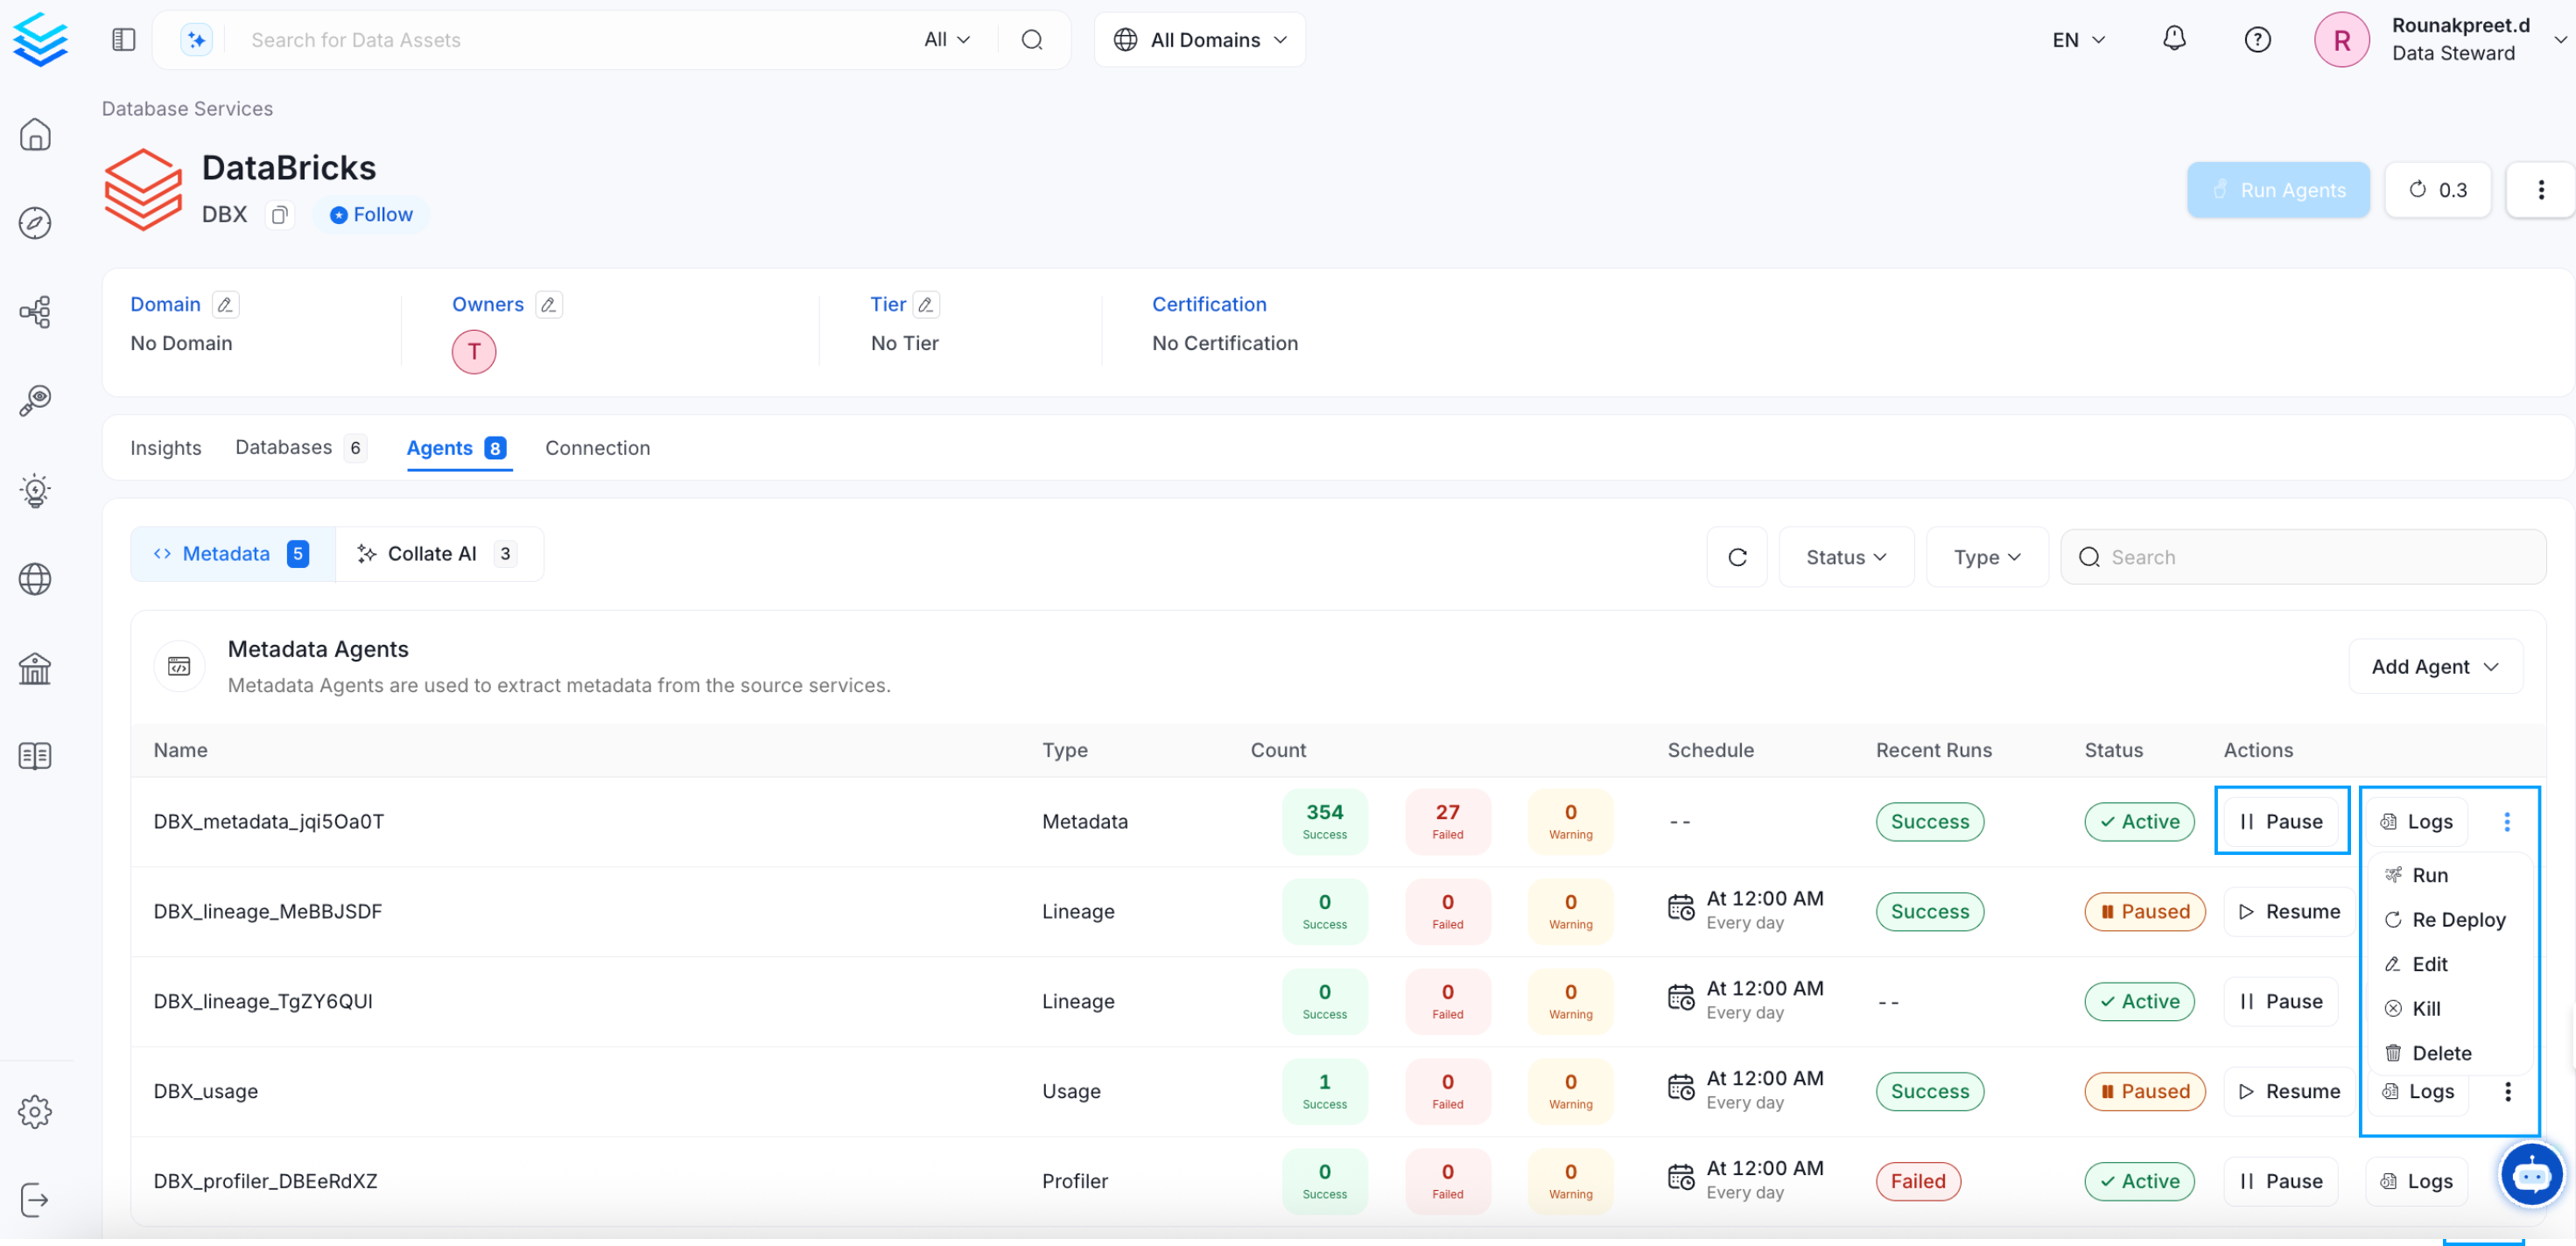The width and height of the screenshot is (2576, 1246).
Task: Select the Domains globe icon in sidebar
Action: pyautogui.click(x=35, y=578)
